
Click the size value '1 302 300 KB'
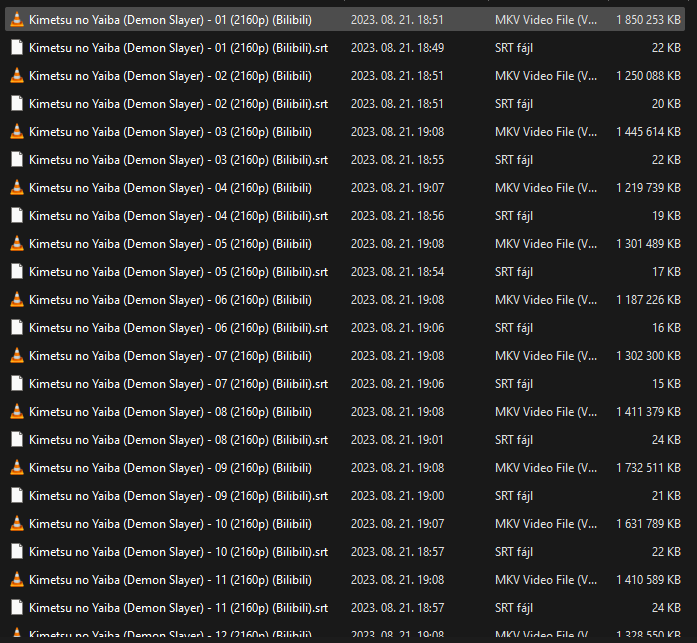click(648, 355)
